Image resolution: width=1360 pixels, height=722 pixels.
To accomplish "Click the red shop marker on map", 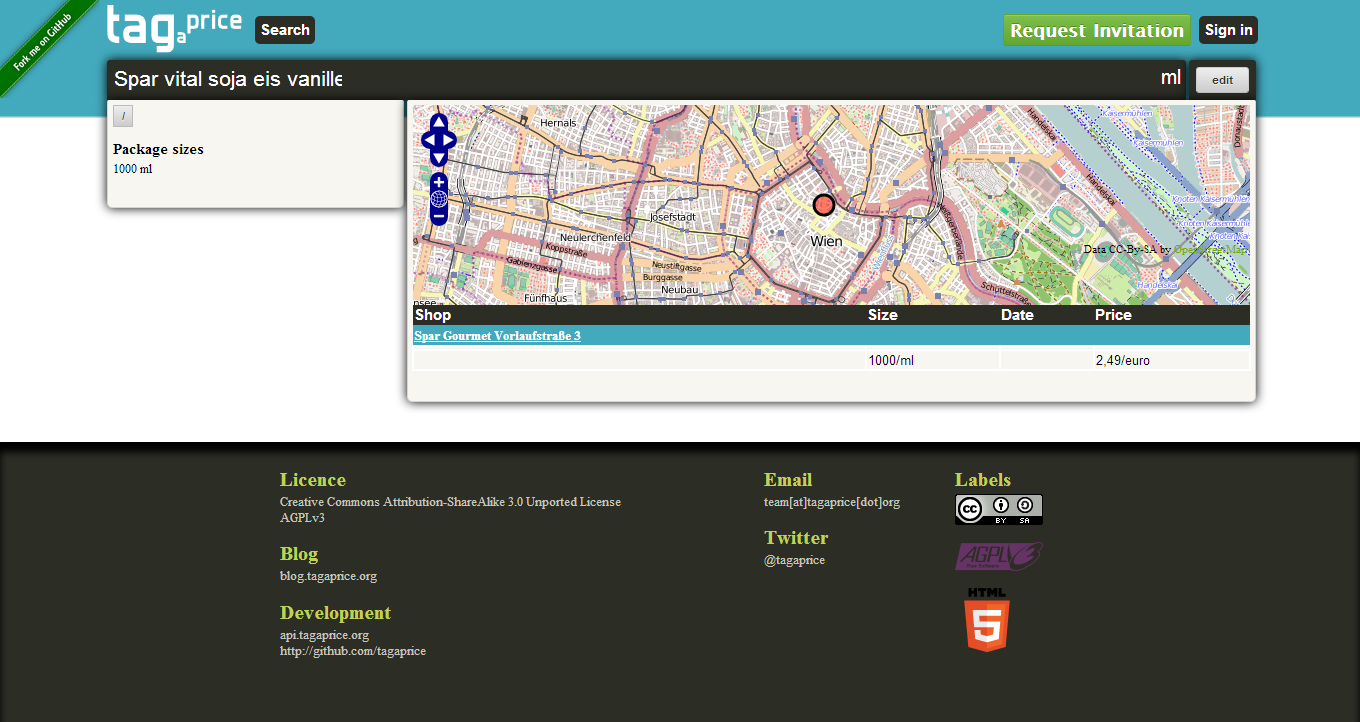I will (x=824, y=205).
